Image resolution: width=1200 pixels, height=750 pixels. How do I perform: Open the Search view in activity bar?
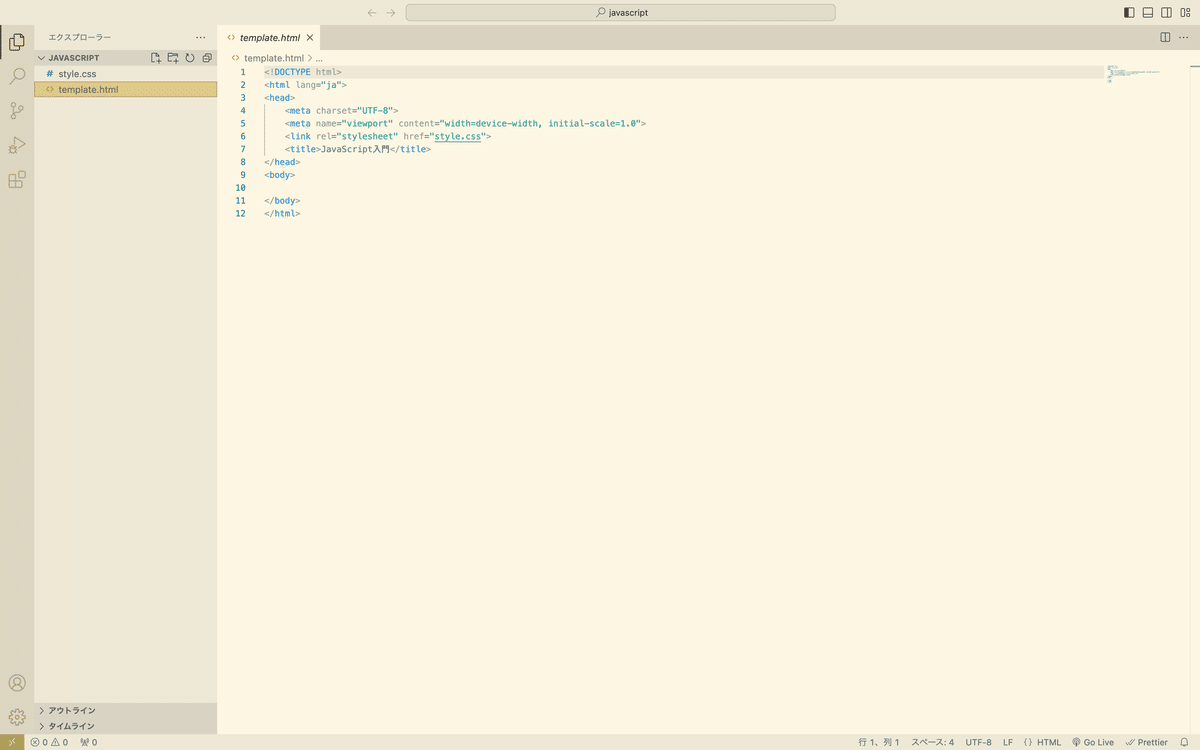point(17,76)
